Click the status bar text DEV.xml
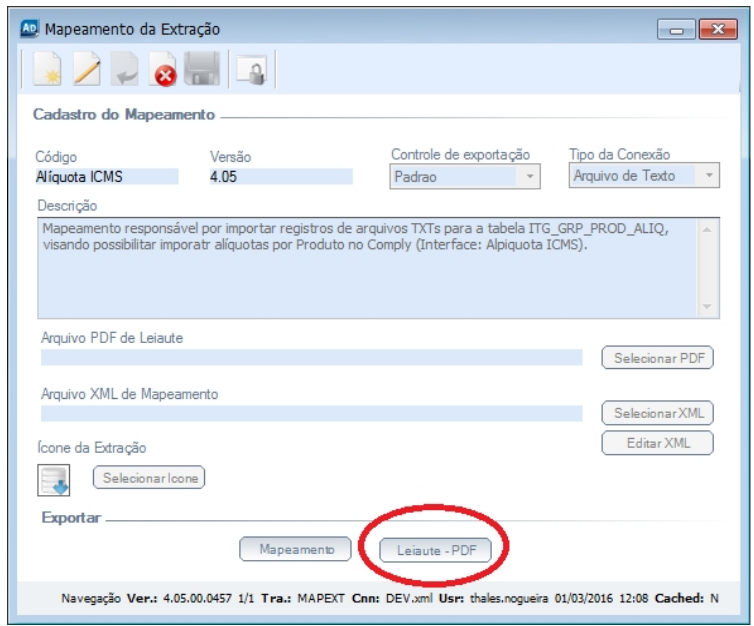 (409, 599)
